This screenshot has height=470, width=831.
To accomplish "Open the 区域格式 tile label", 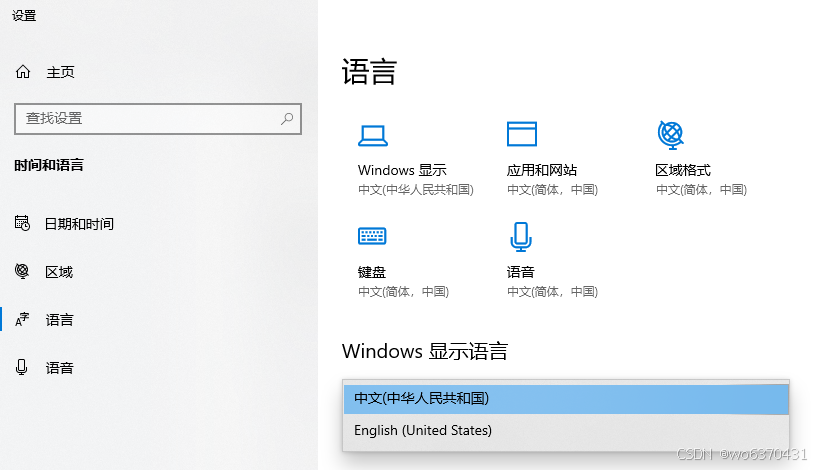I will (683, 170).
